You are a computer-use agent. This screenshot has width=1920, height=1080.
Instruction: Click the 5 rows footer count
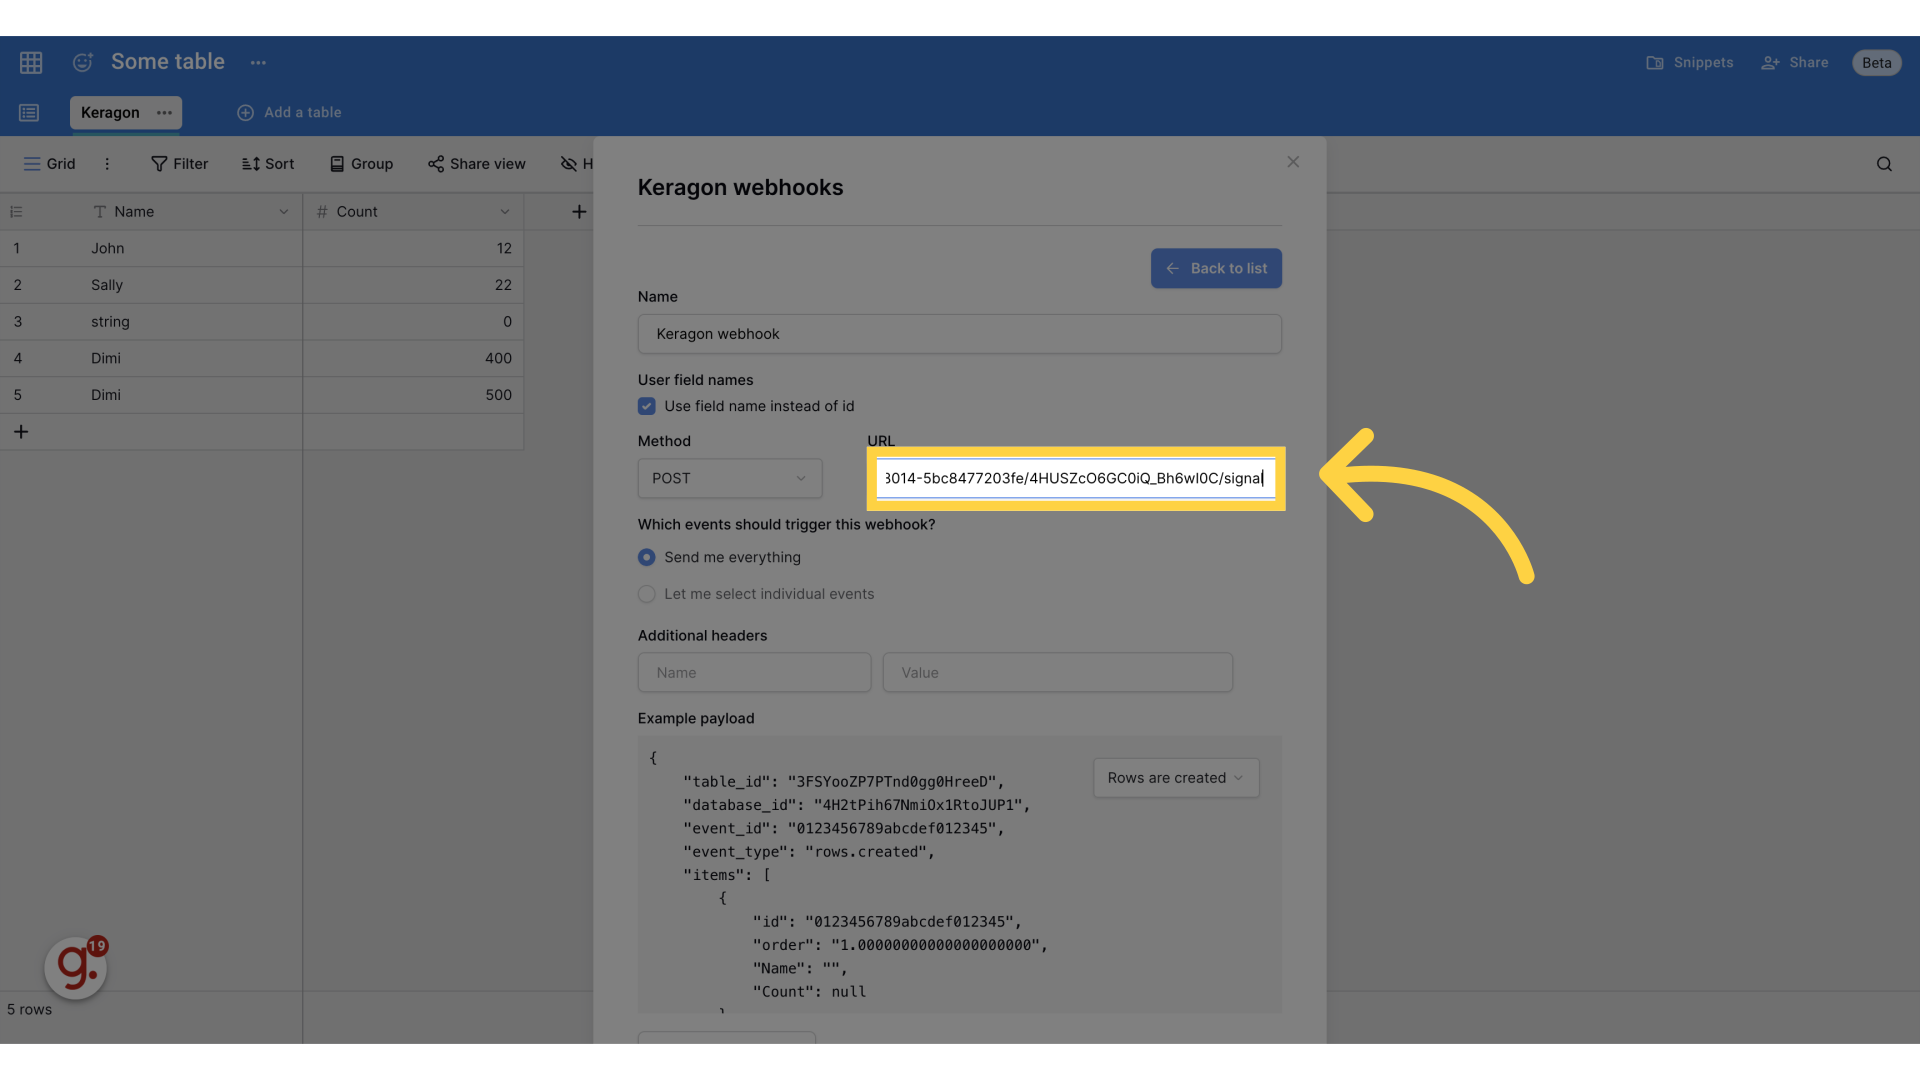point(29,1009)
